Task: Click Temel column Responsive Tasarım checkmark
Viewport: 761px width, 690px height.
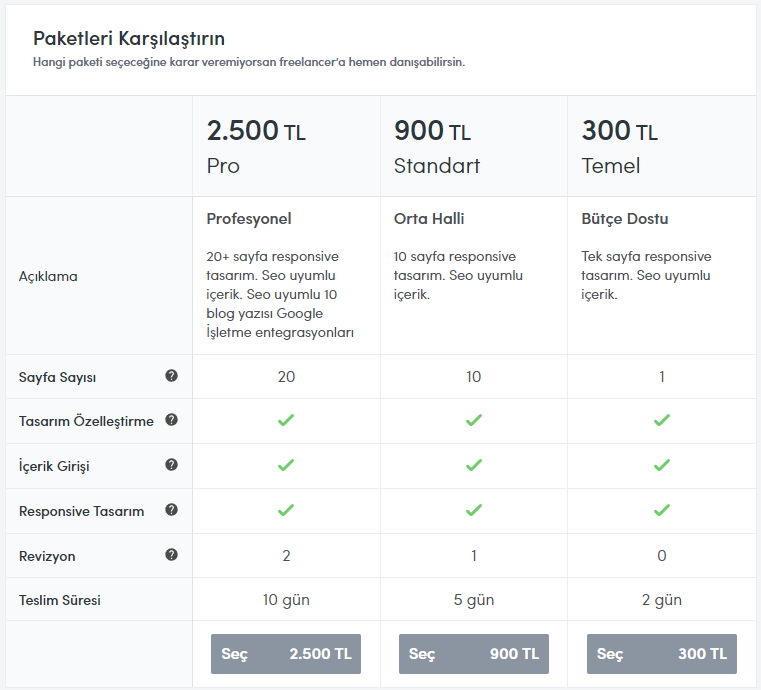Action: click(662, 510)
